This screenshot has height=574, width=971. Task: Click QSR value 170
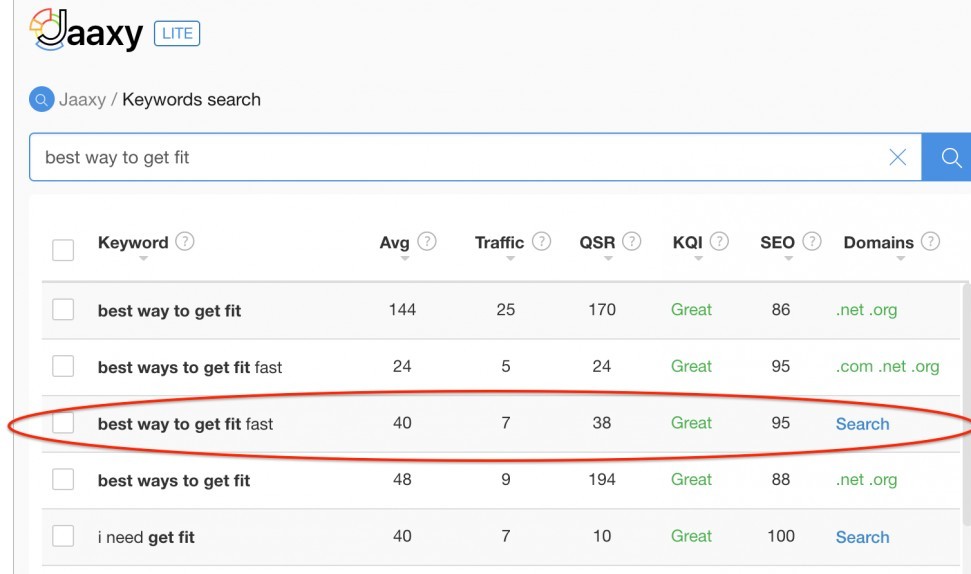pos(602,310)
